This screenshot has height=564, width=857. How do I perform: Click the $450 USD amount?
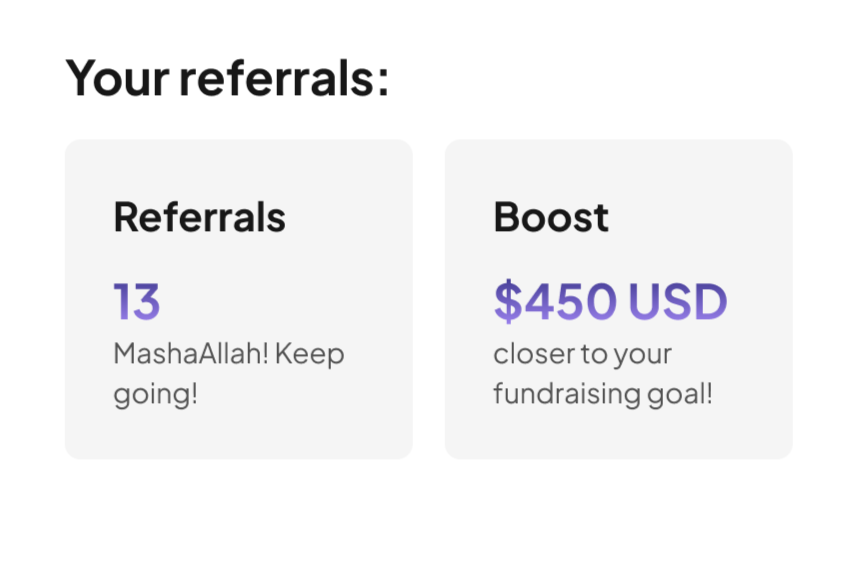point(611,301)
